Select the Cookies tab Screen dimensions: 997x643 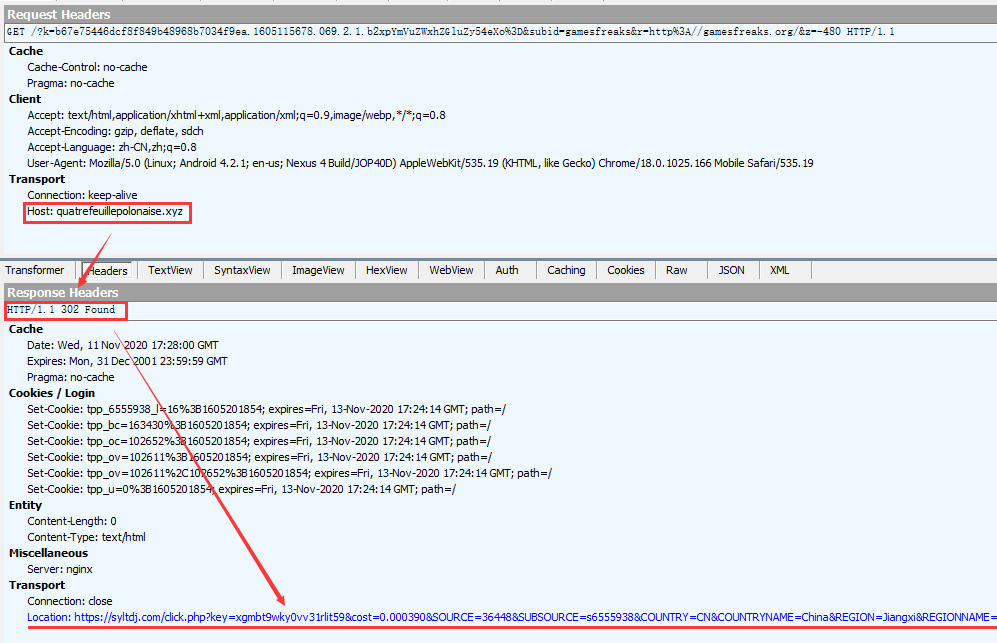[626, 270]
